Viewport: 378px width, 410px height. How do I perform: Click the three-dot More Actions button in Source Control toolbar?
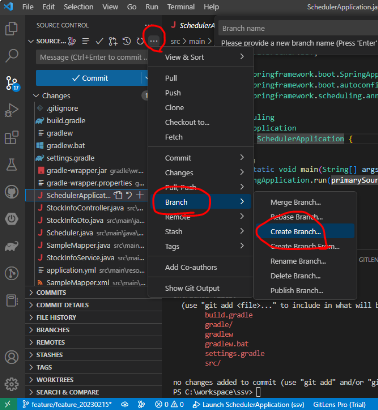pos(154,41)
